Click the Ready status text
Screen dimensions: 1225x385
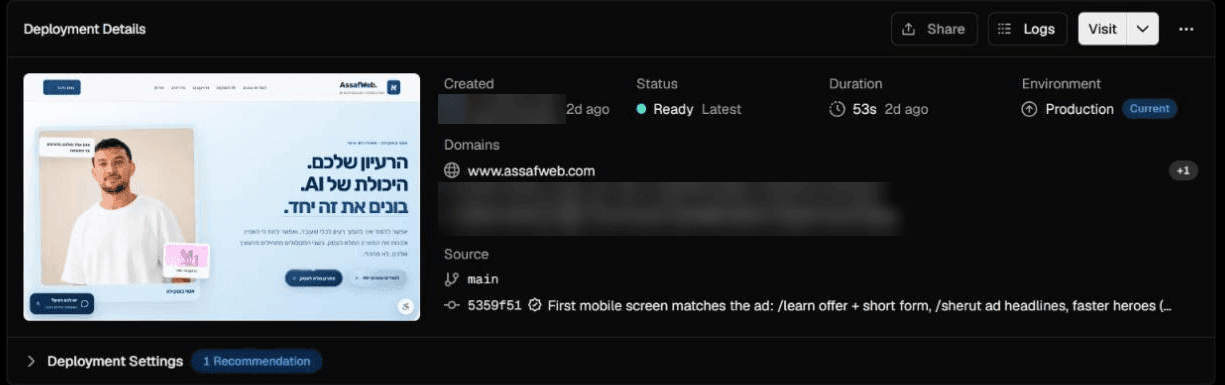pyautogui.click(x=673, y=109)
